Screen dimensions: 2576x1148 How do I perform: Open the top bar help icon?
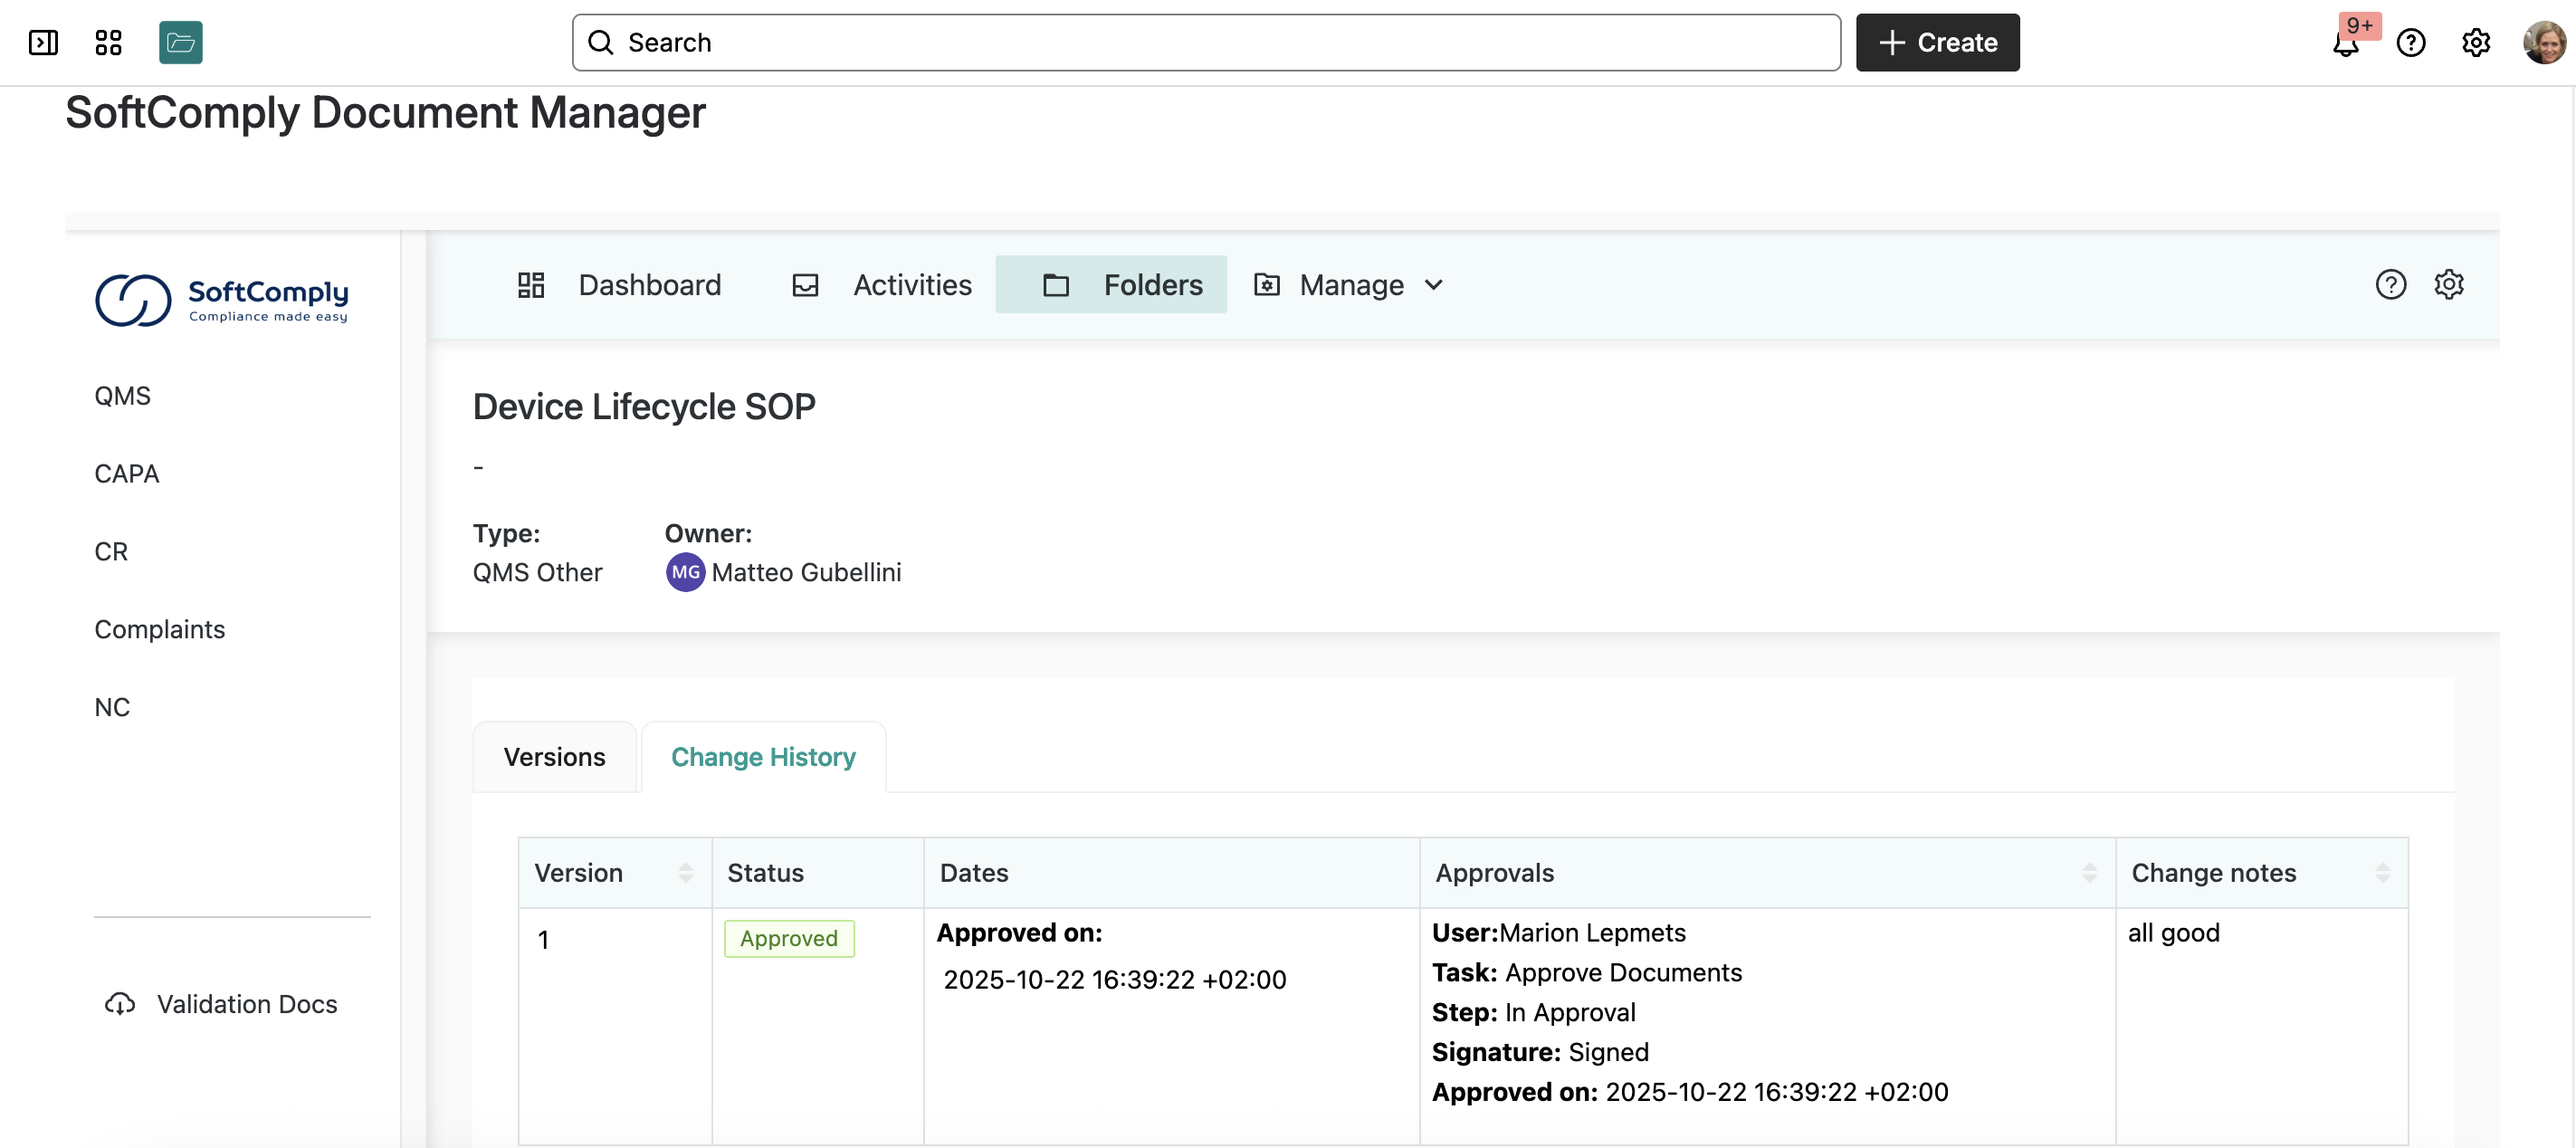(x=2411, y=42)
